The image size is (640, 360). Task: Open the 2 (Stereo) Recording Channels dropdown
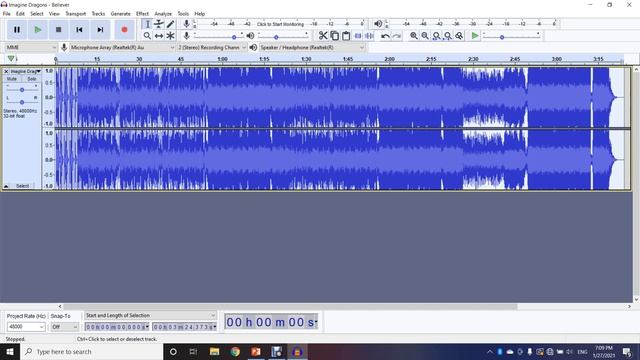[212, 47]
